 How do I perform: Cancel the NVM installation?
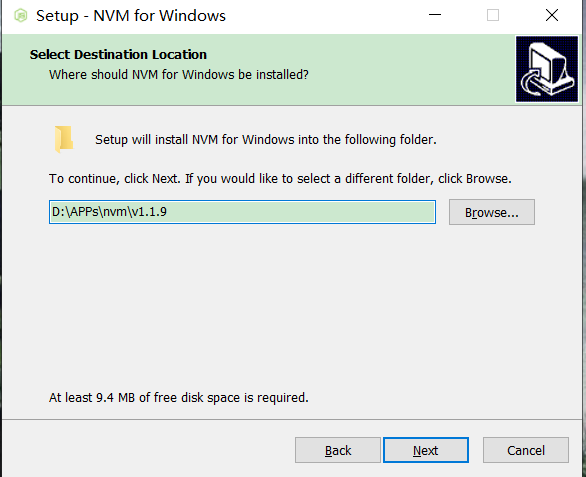[526, 450]
